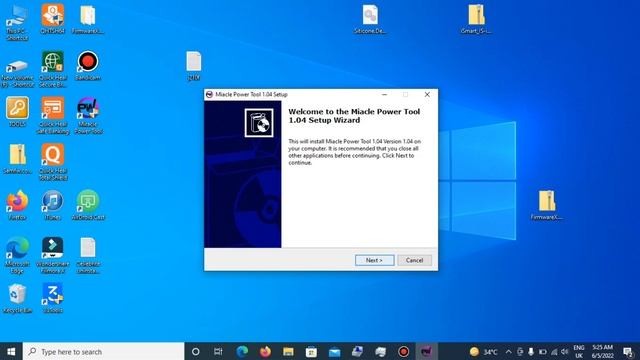Select the Silicone De... file on desktop

click(x=370, y=19)
